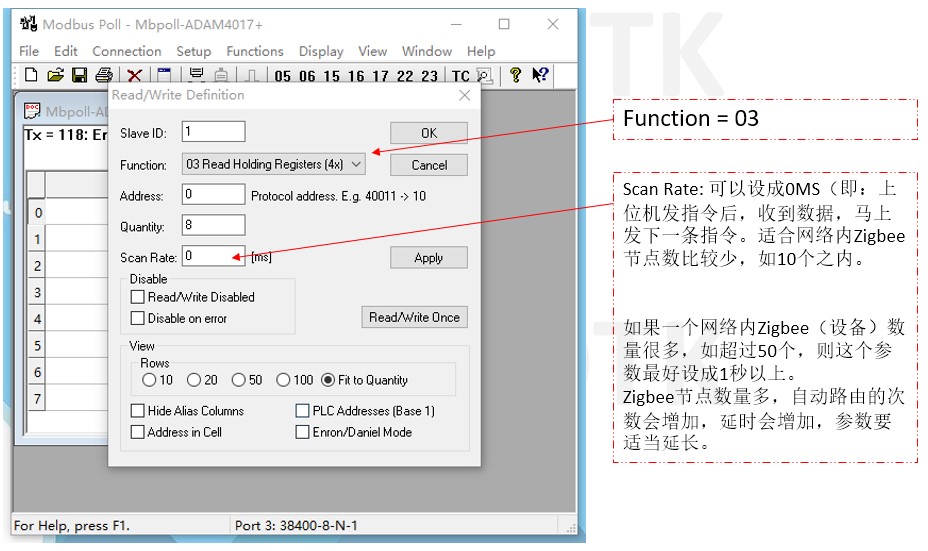Select Fit to Quantity radio button
This screenshot has width=928, height=551.
coord(328,380)
